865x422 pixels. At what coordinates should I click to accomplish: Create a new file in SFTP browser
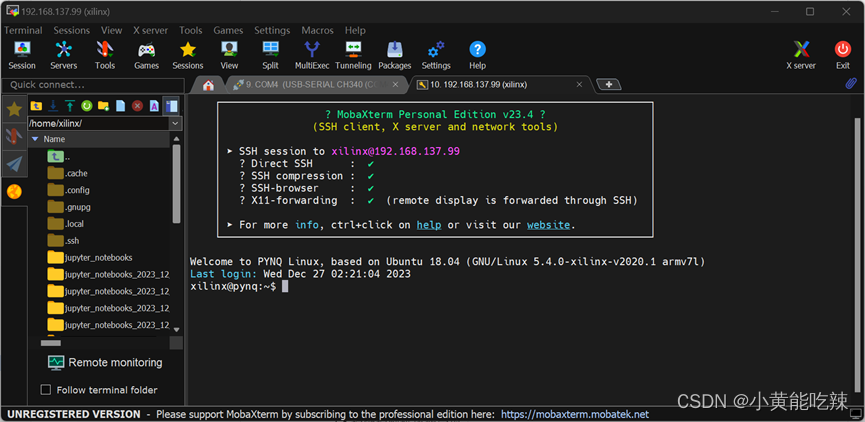[120, 106]
